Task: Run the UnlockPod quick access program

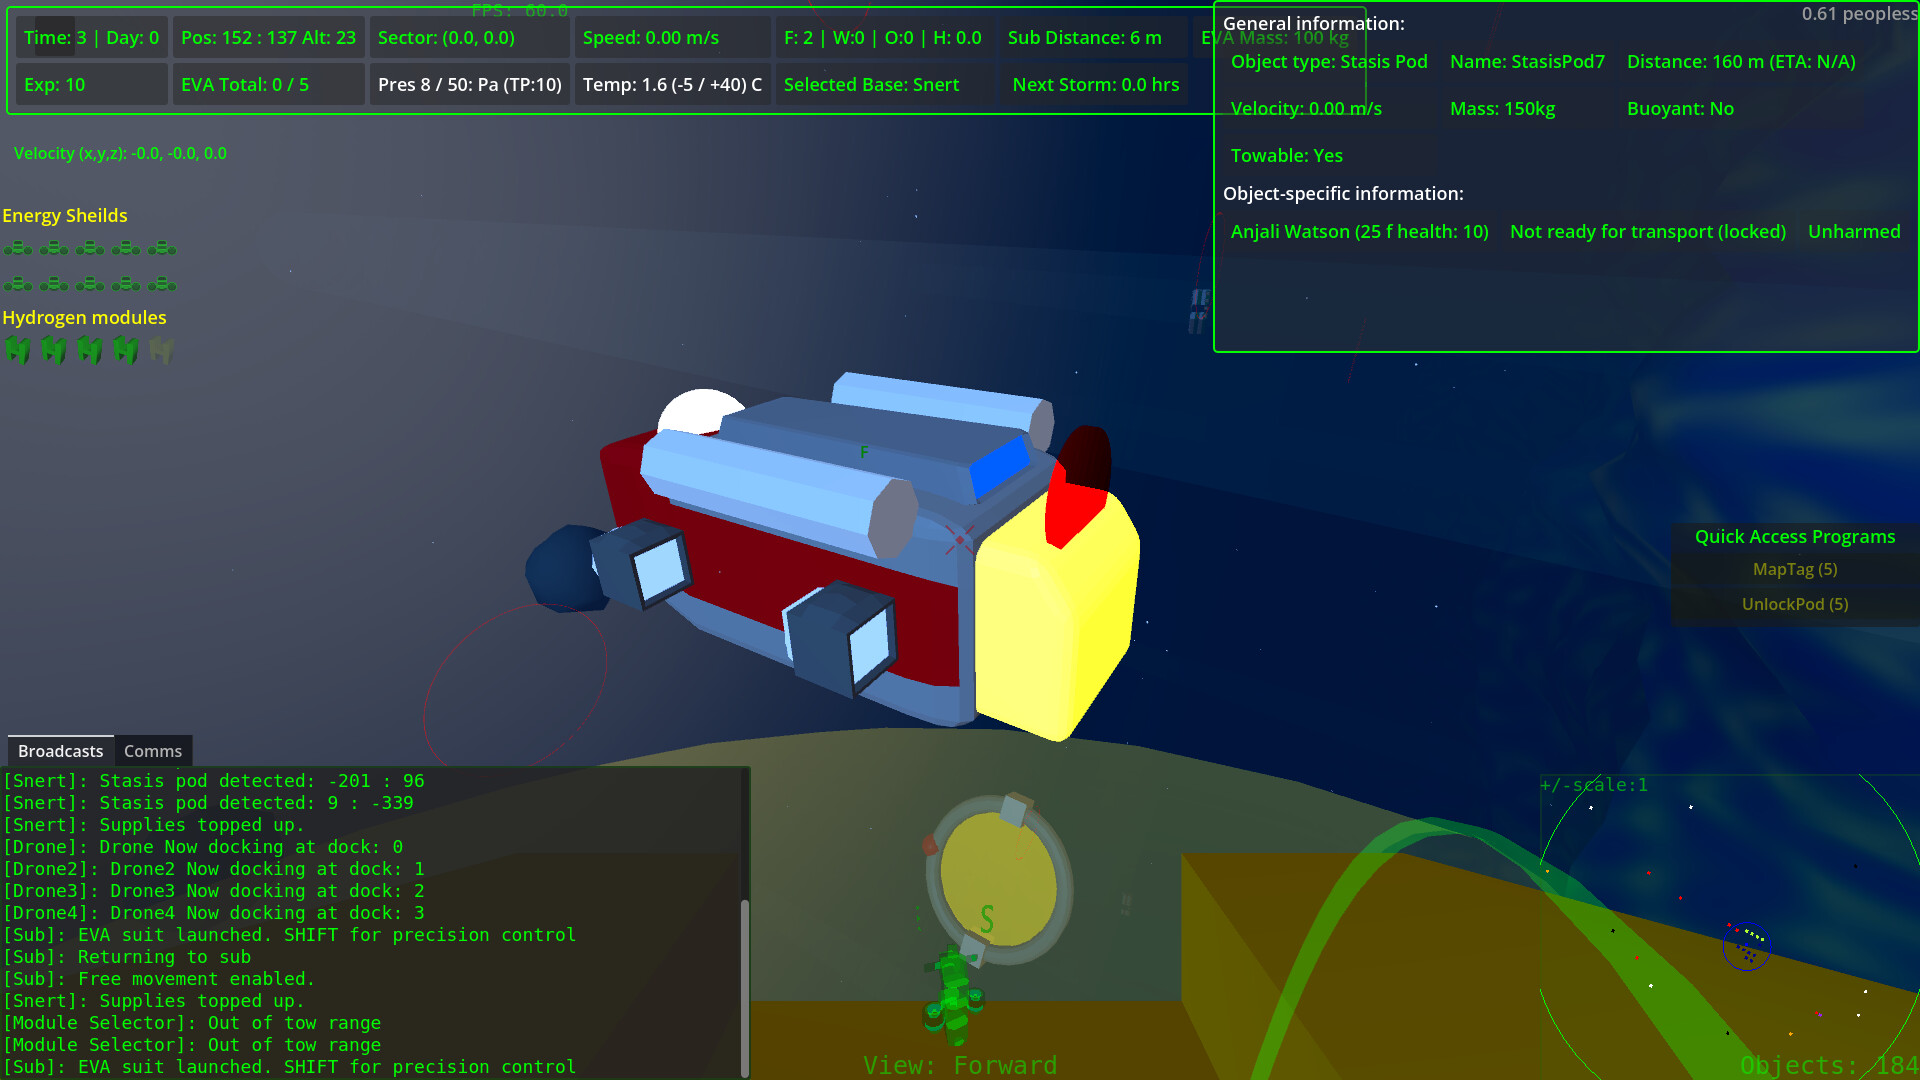Action: [1795, 604]
